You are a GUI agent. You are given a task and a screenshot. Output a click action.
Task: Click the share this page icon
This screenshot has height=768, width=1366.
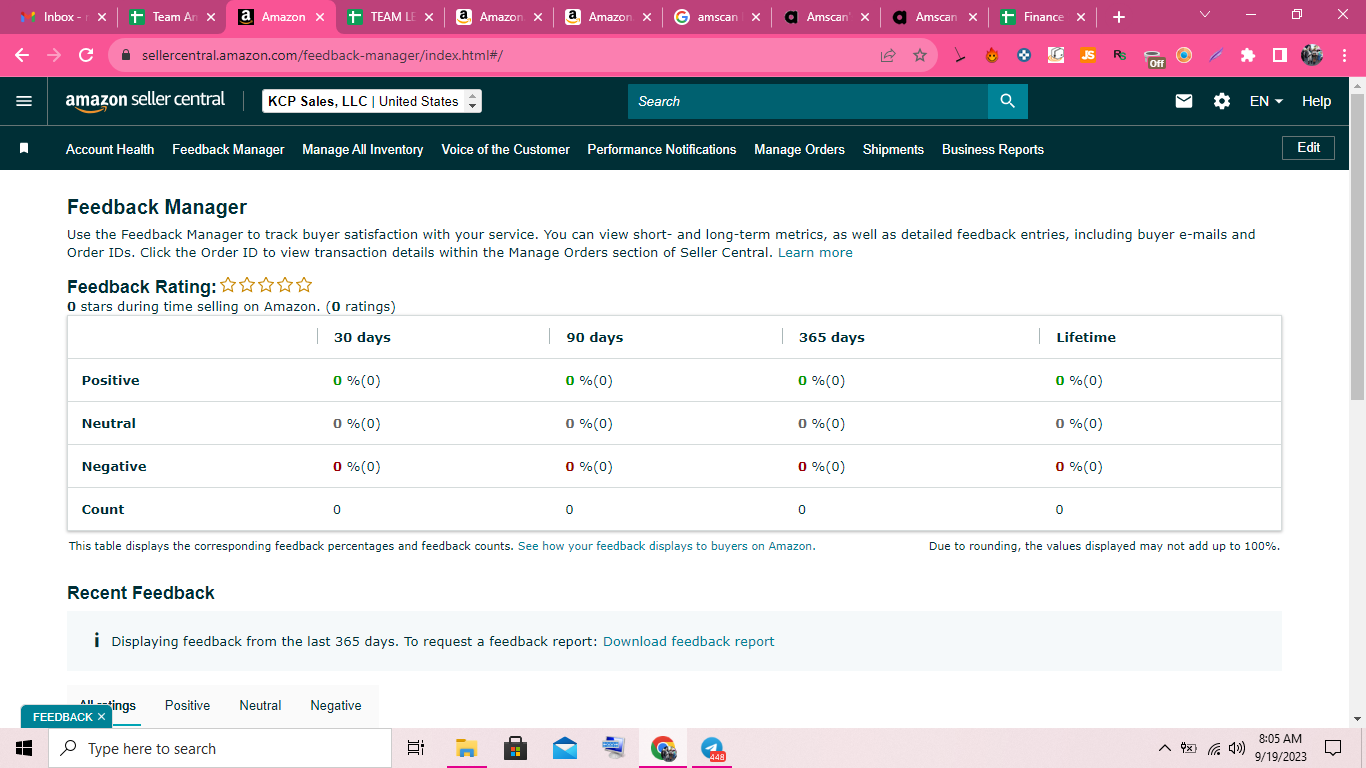click(x=888, y=56)
